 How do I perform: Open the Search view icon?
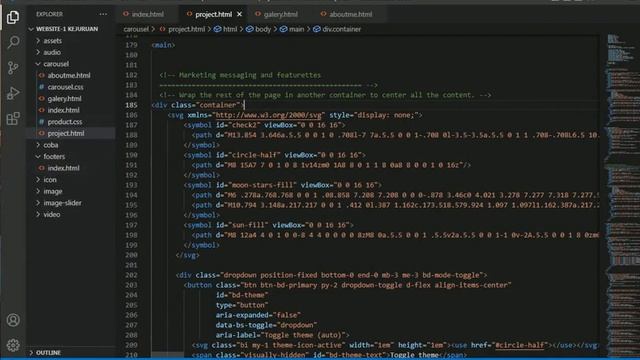(x=13, y=42)
